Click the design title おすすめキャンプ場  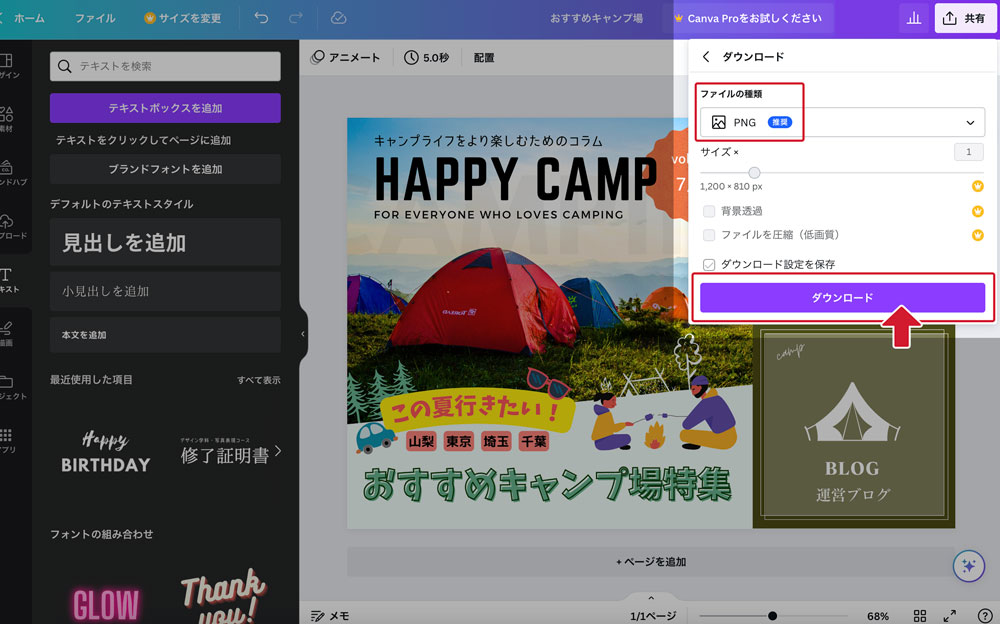[596, 19]
